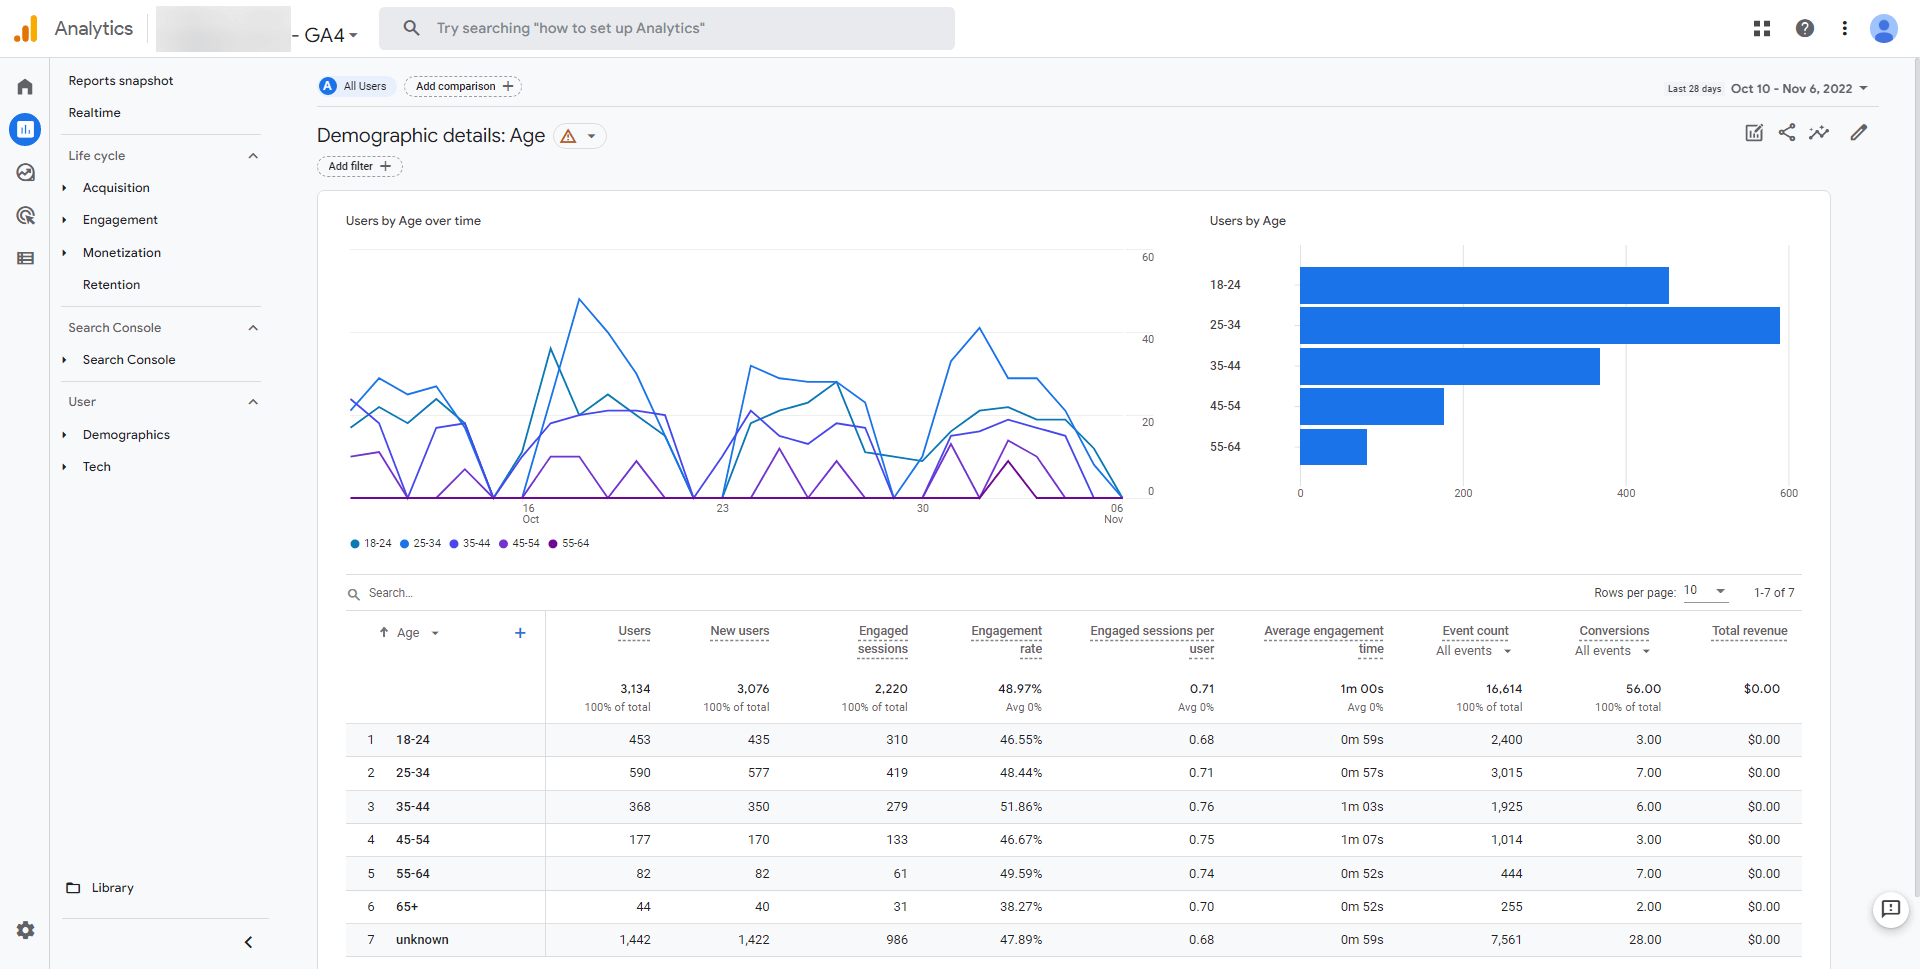Open the data threshold warning triangle
The image size is (1920, 969).
(567, 135)
